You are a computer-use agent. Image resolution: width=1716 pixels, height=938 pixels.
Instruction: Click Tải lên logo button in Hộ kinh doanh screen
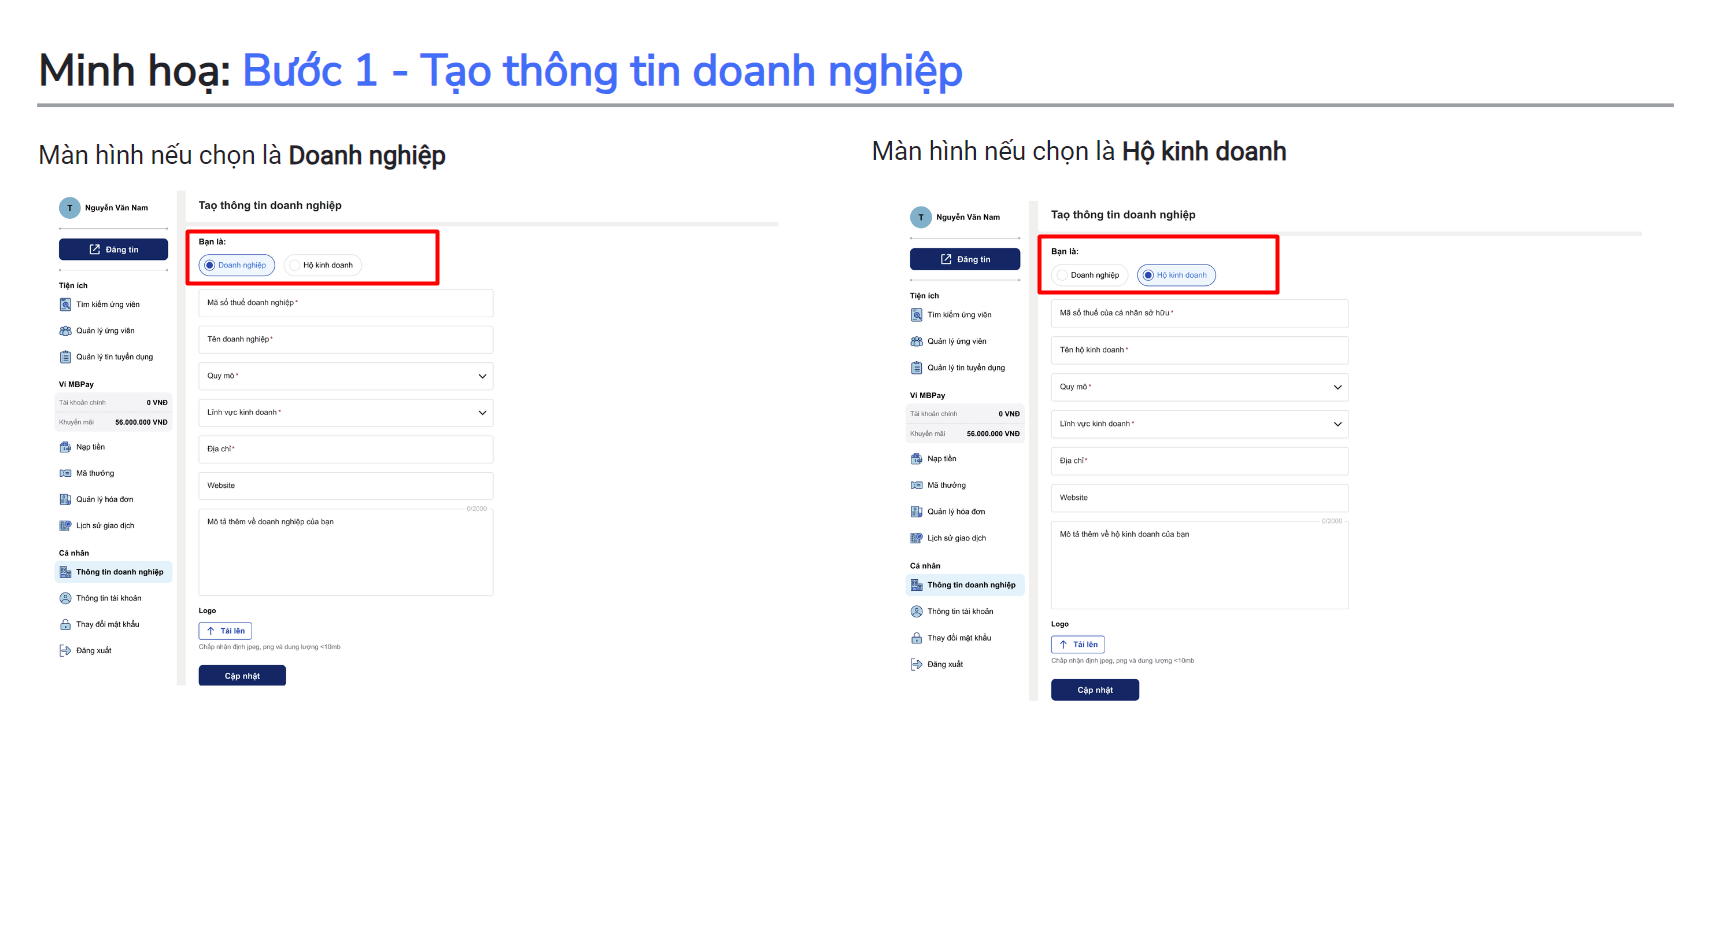(x=1078, y=645)
